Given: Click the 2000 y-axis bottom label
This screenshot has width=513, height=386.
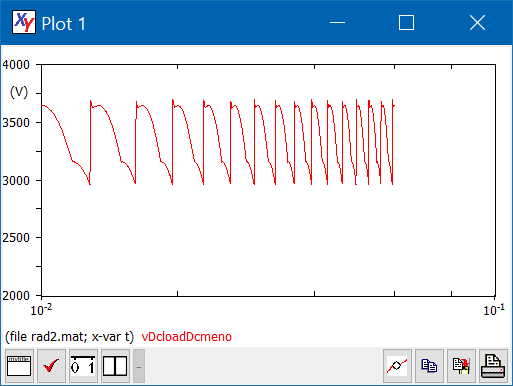Looking at the screenshot, I should tap(16, 296).
